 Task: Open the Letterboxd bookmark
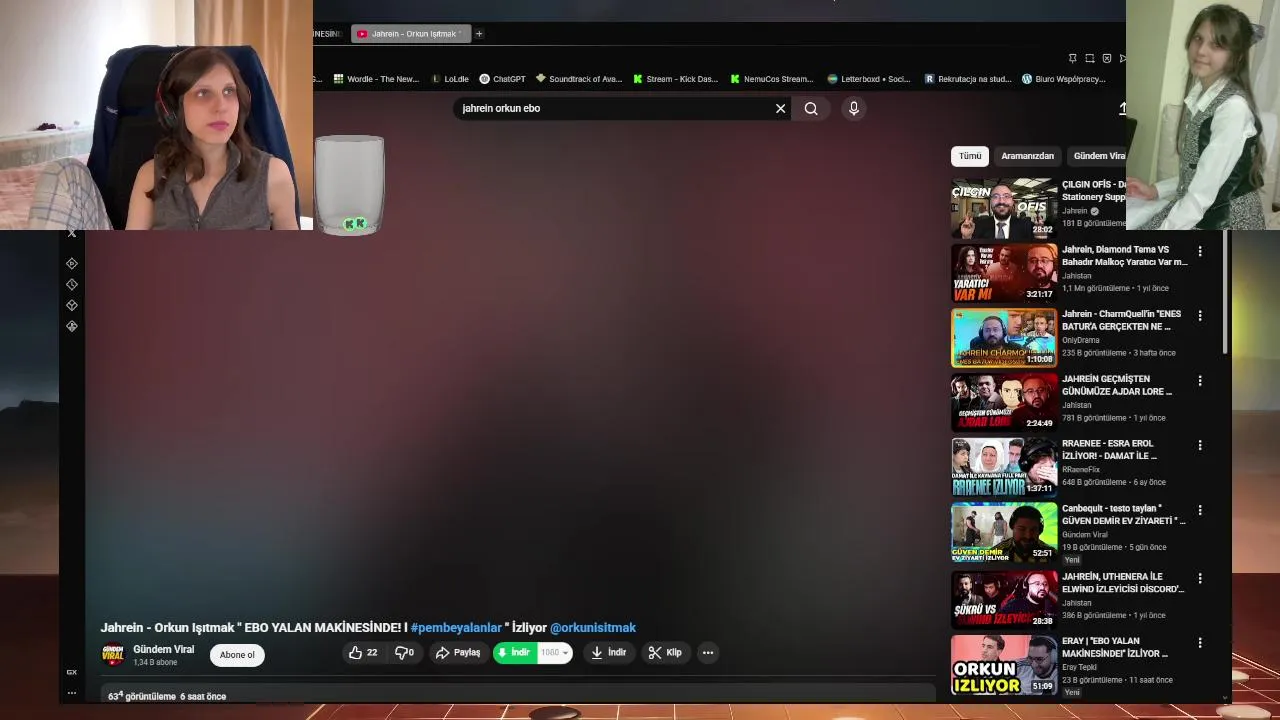point(869,79)
